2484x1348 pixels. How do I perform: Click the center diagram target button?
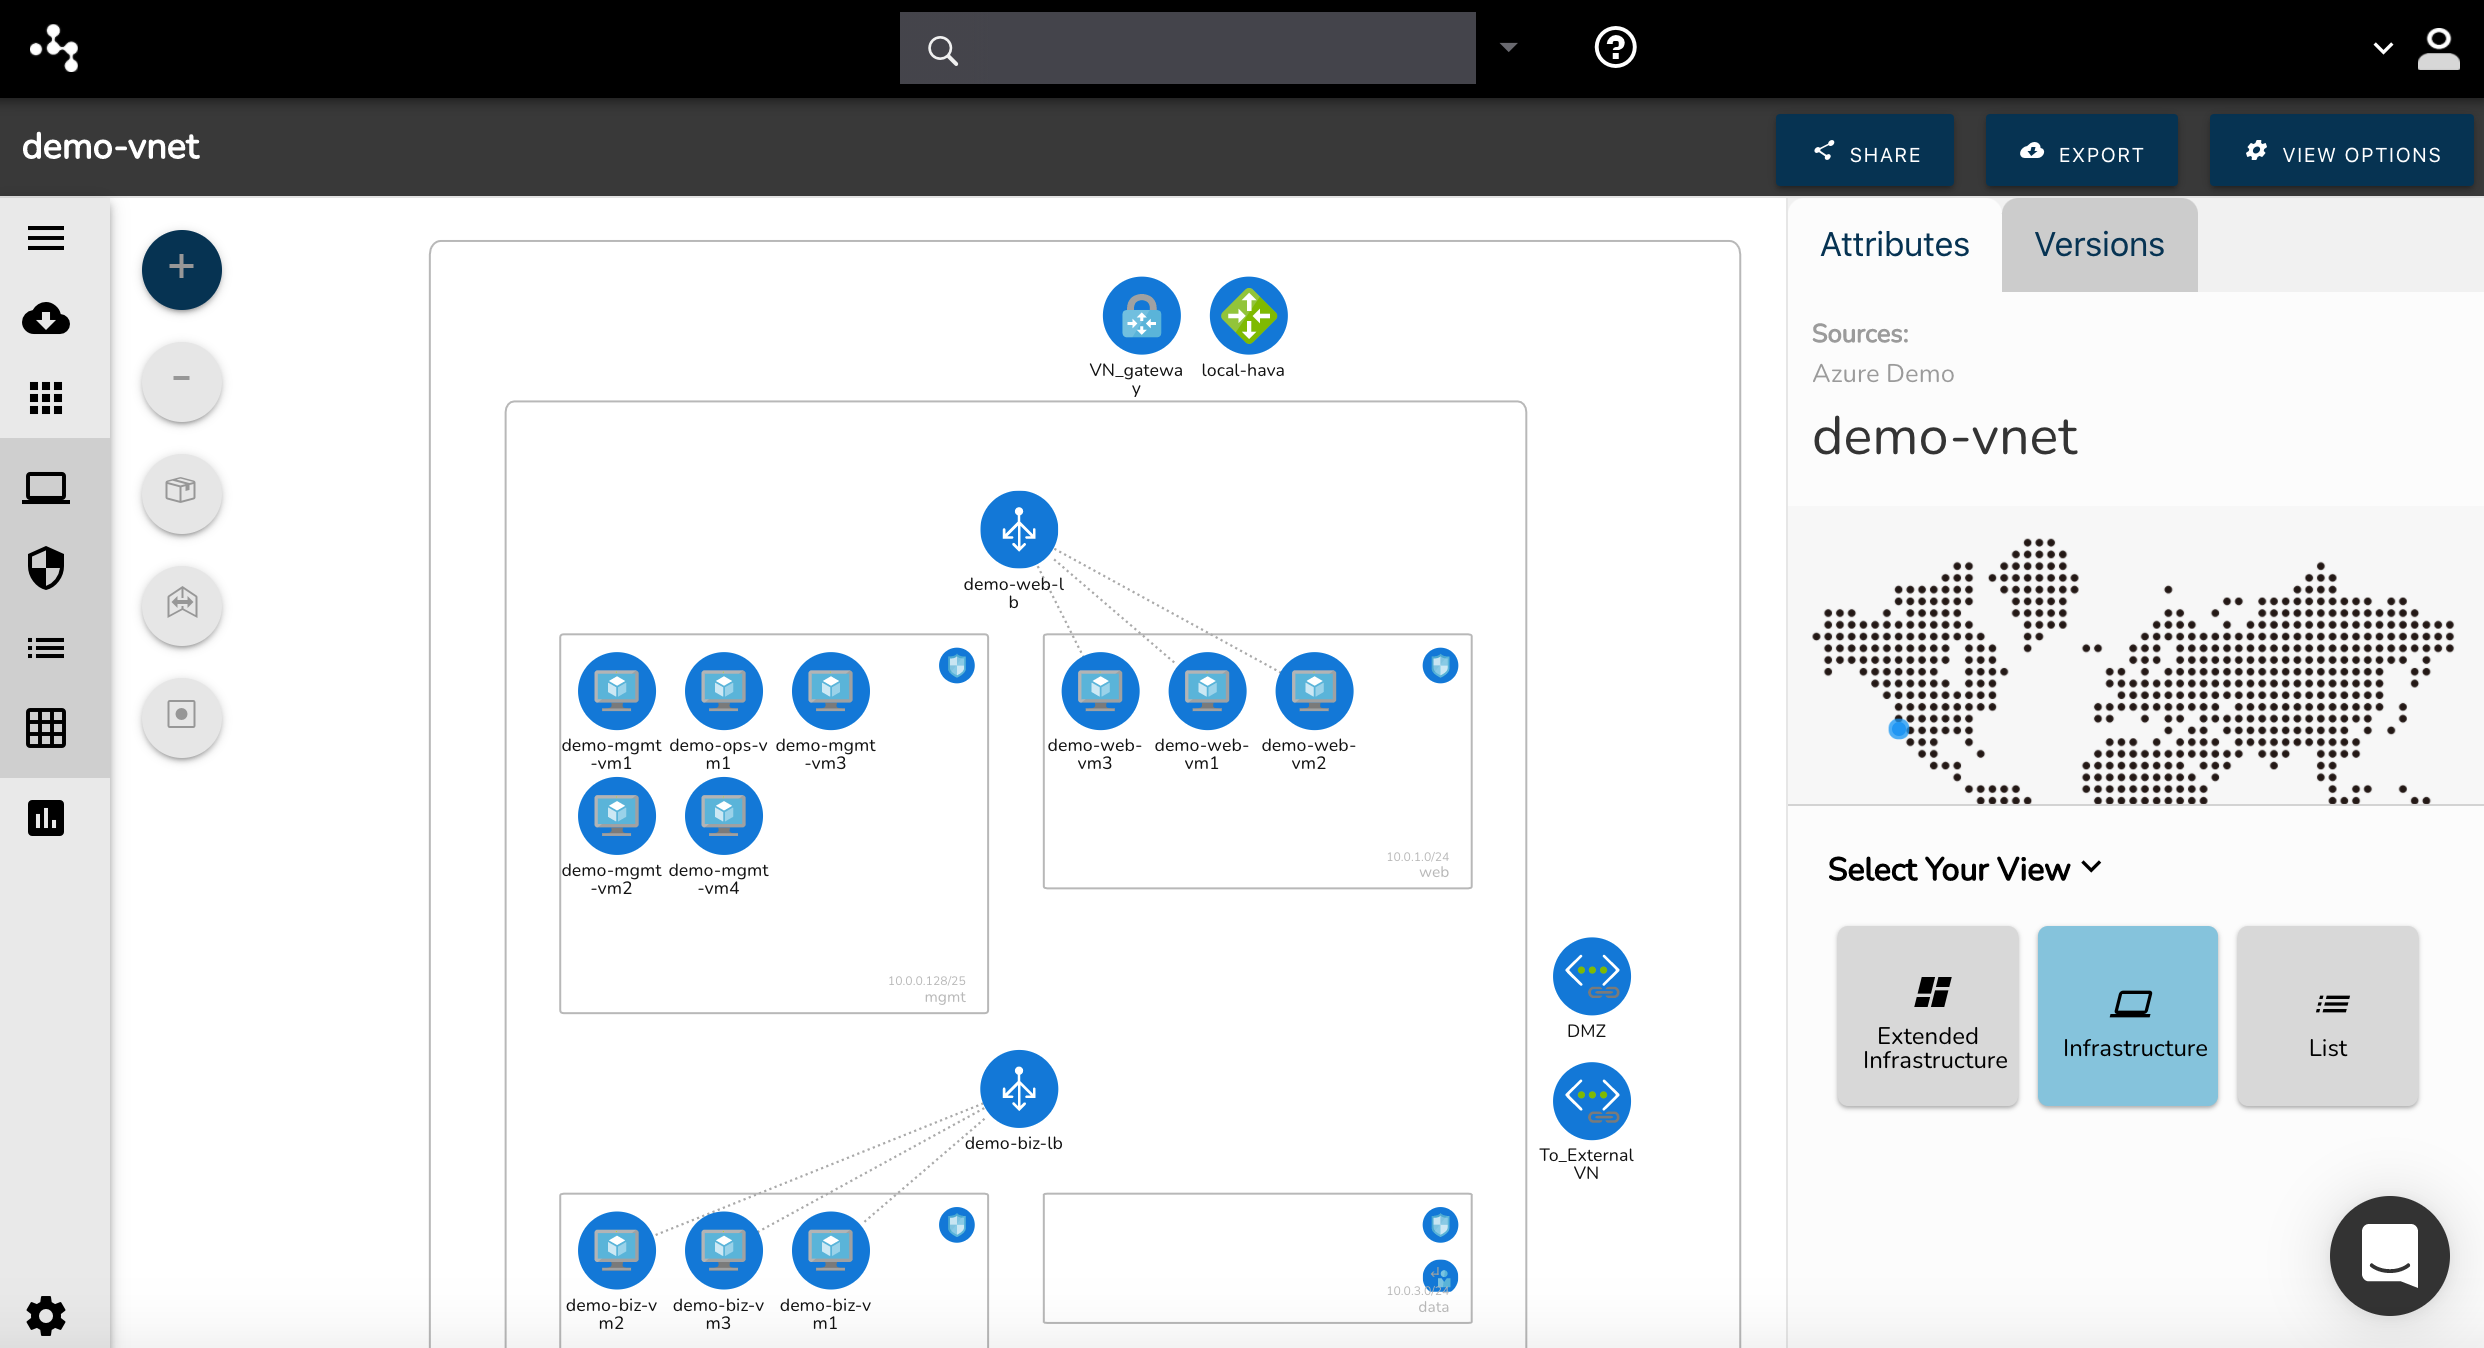pos(182,717)
